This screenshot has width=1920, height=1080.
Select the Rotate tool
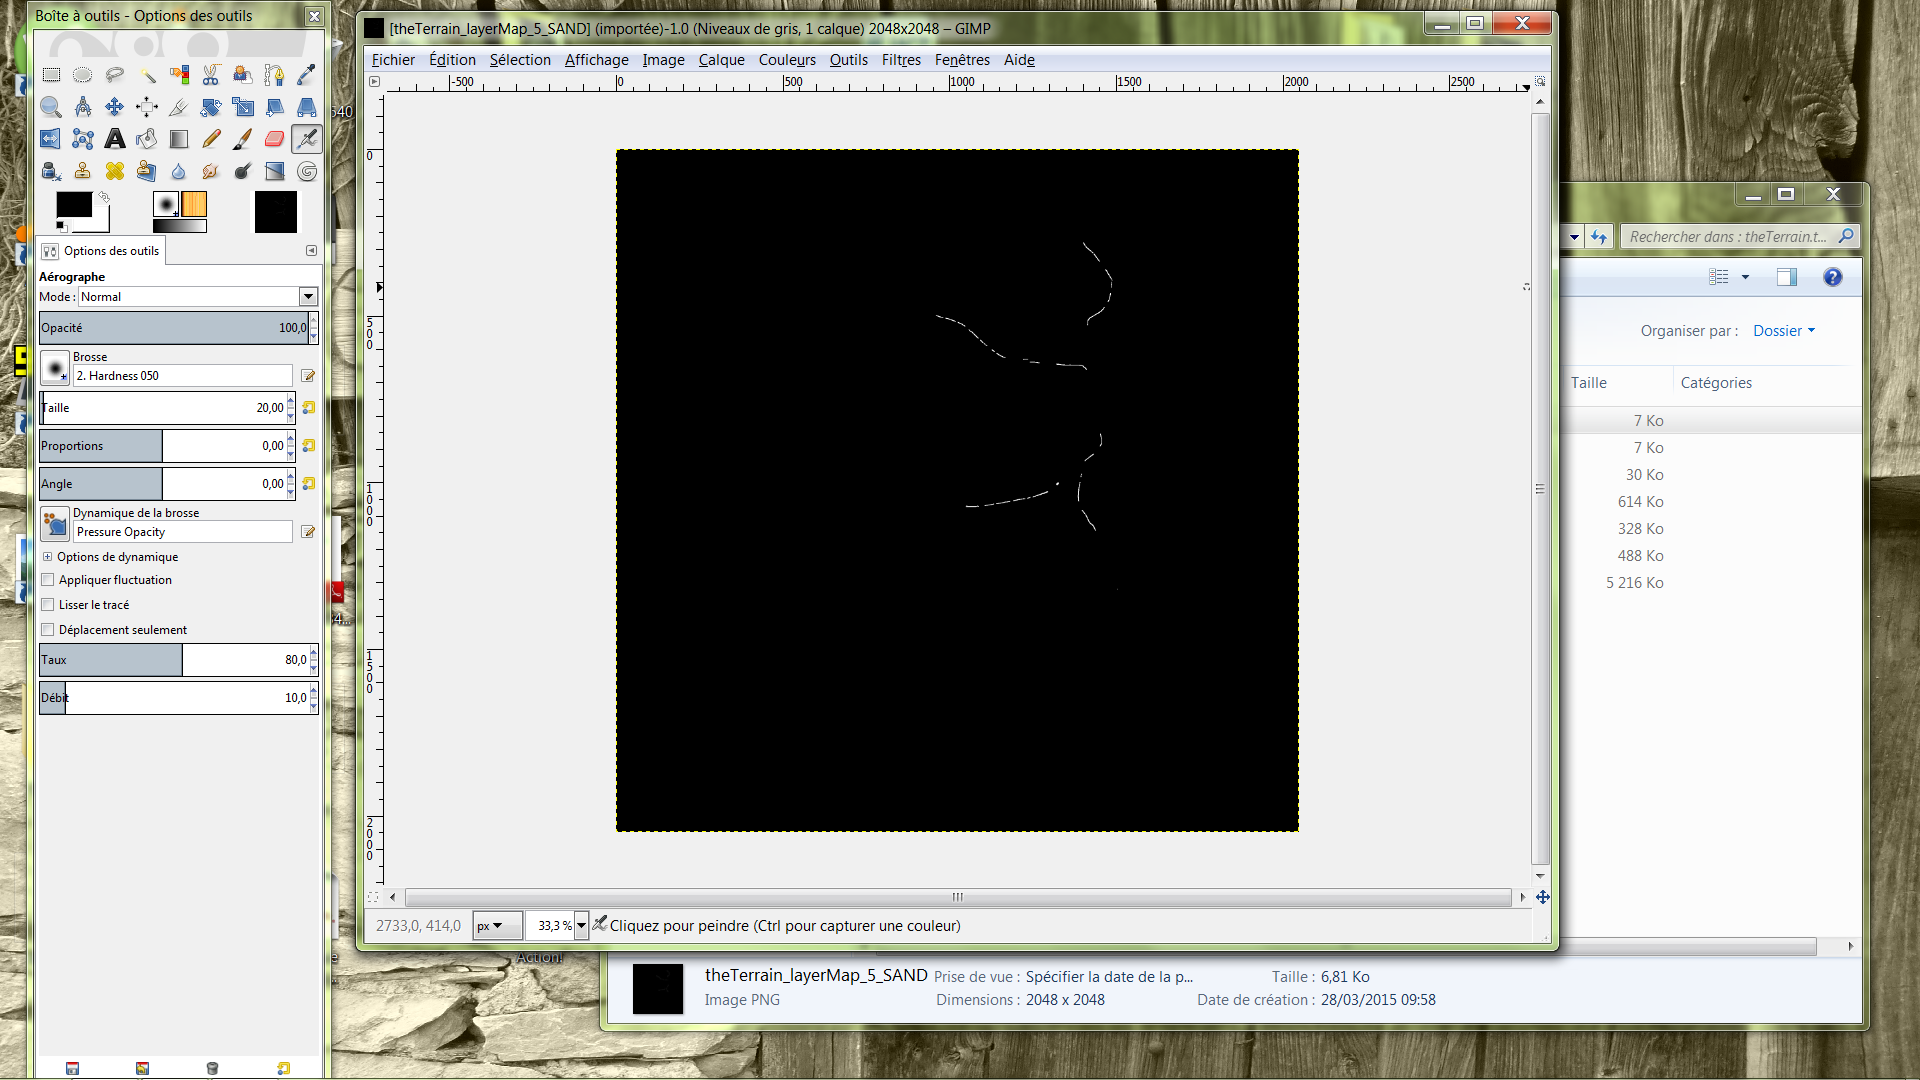211,107
